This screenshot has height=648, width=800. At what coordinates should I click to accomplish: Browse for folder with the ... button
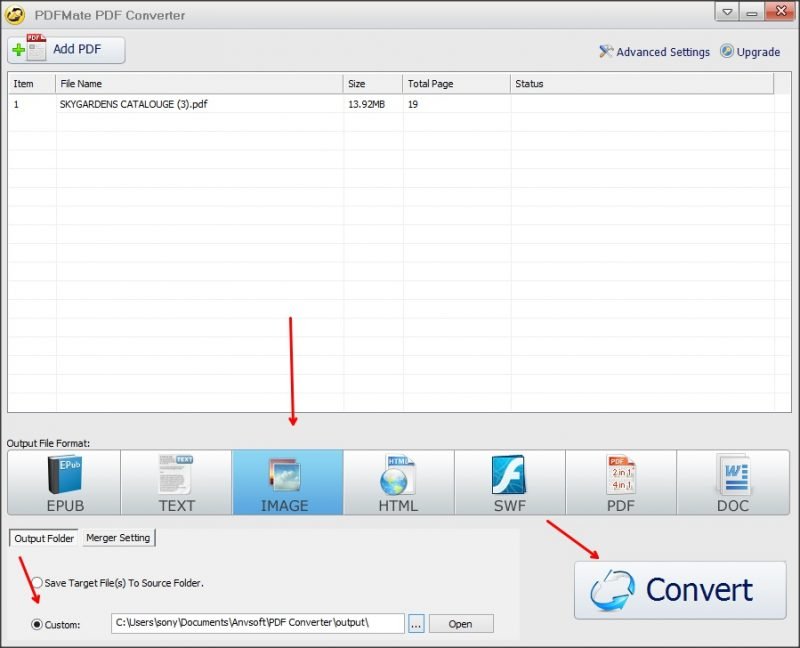coord(416,624)
